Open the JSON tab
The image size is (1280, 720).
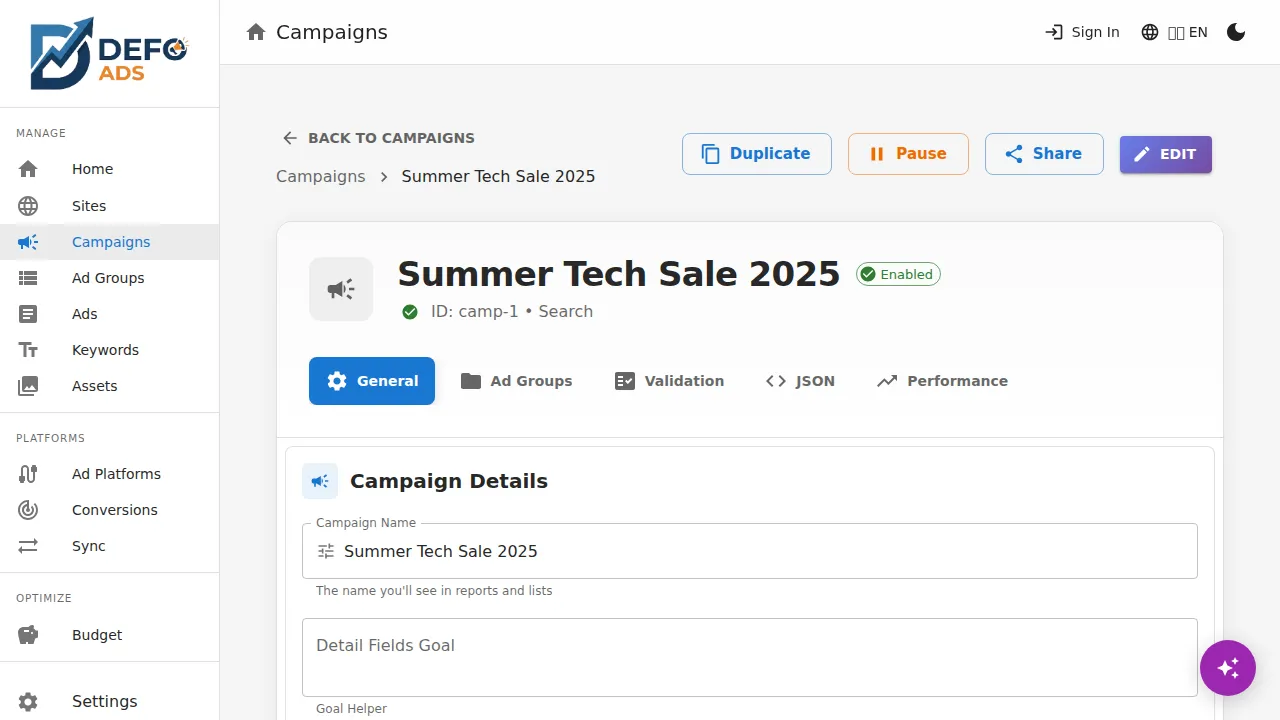800,381
